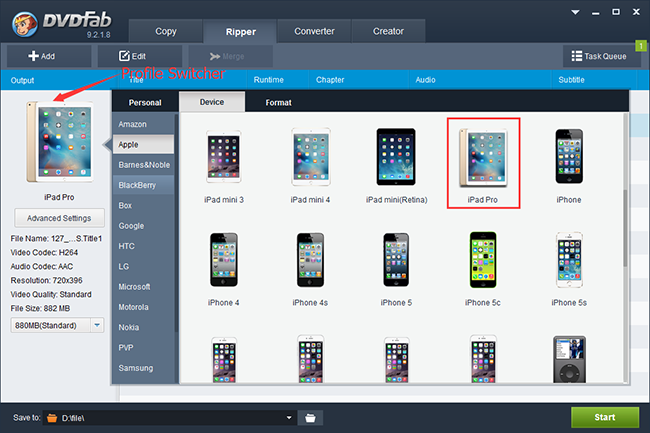
Task: Select the iPad mini 4 device icon
Action: (310, 157)
